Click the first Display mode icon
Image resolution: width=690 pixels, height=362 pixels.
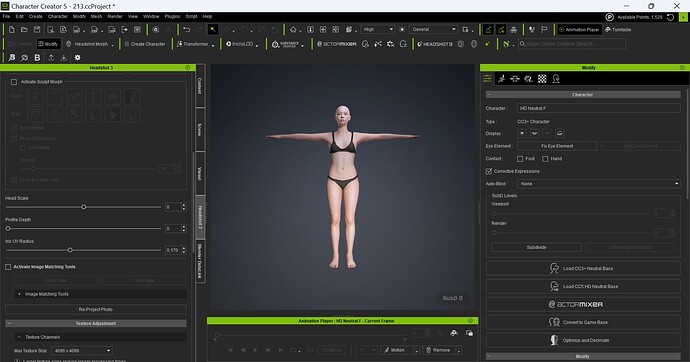(522, 133)
